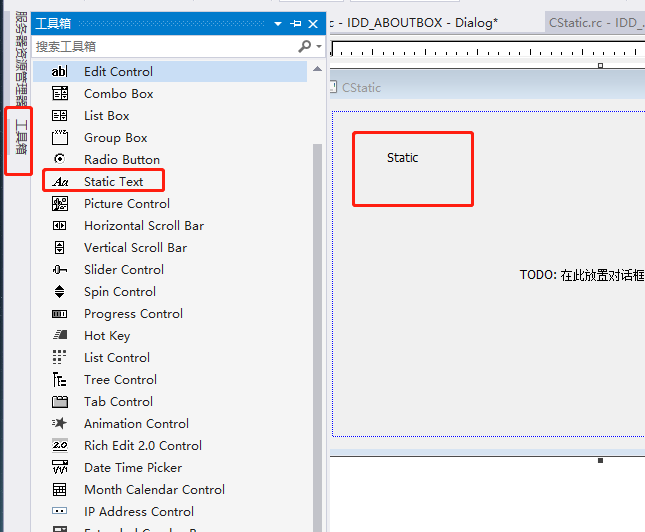Select the Month Calendar Control icon
Viewport: 645px width, 532px height.
[60, 489]
